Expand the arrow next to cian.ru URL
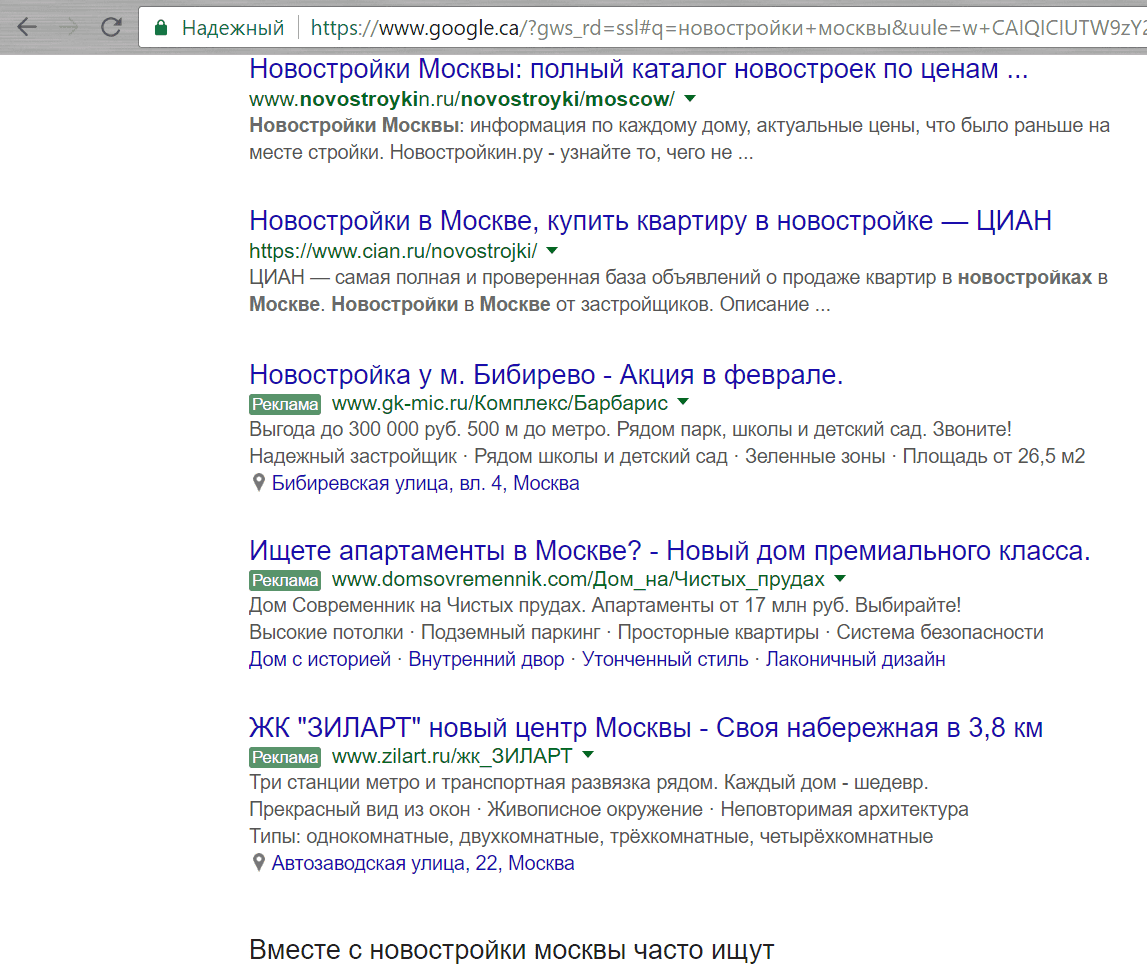Image resolution: width=1147 pixels, height=970 pixels. (552, 250)
